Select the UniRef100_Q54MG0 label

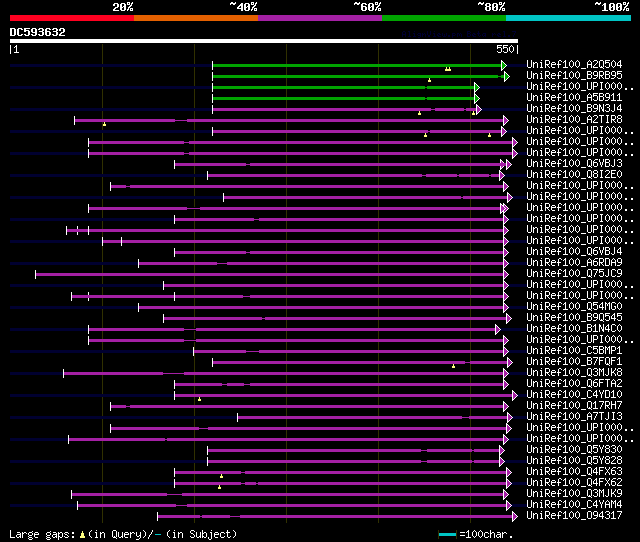(574, 307)
